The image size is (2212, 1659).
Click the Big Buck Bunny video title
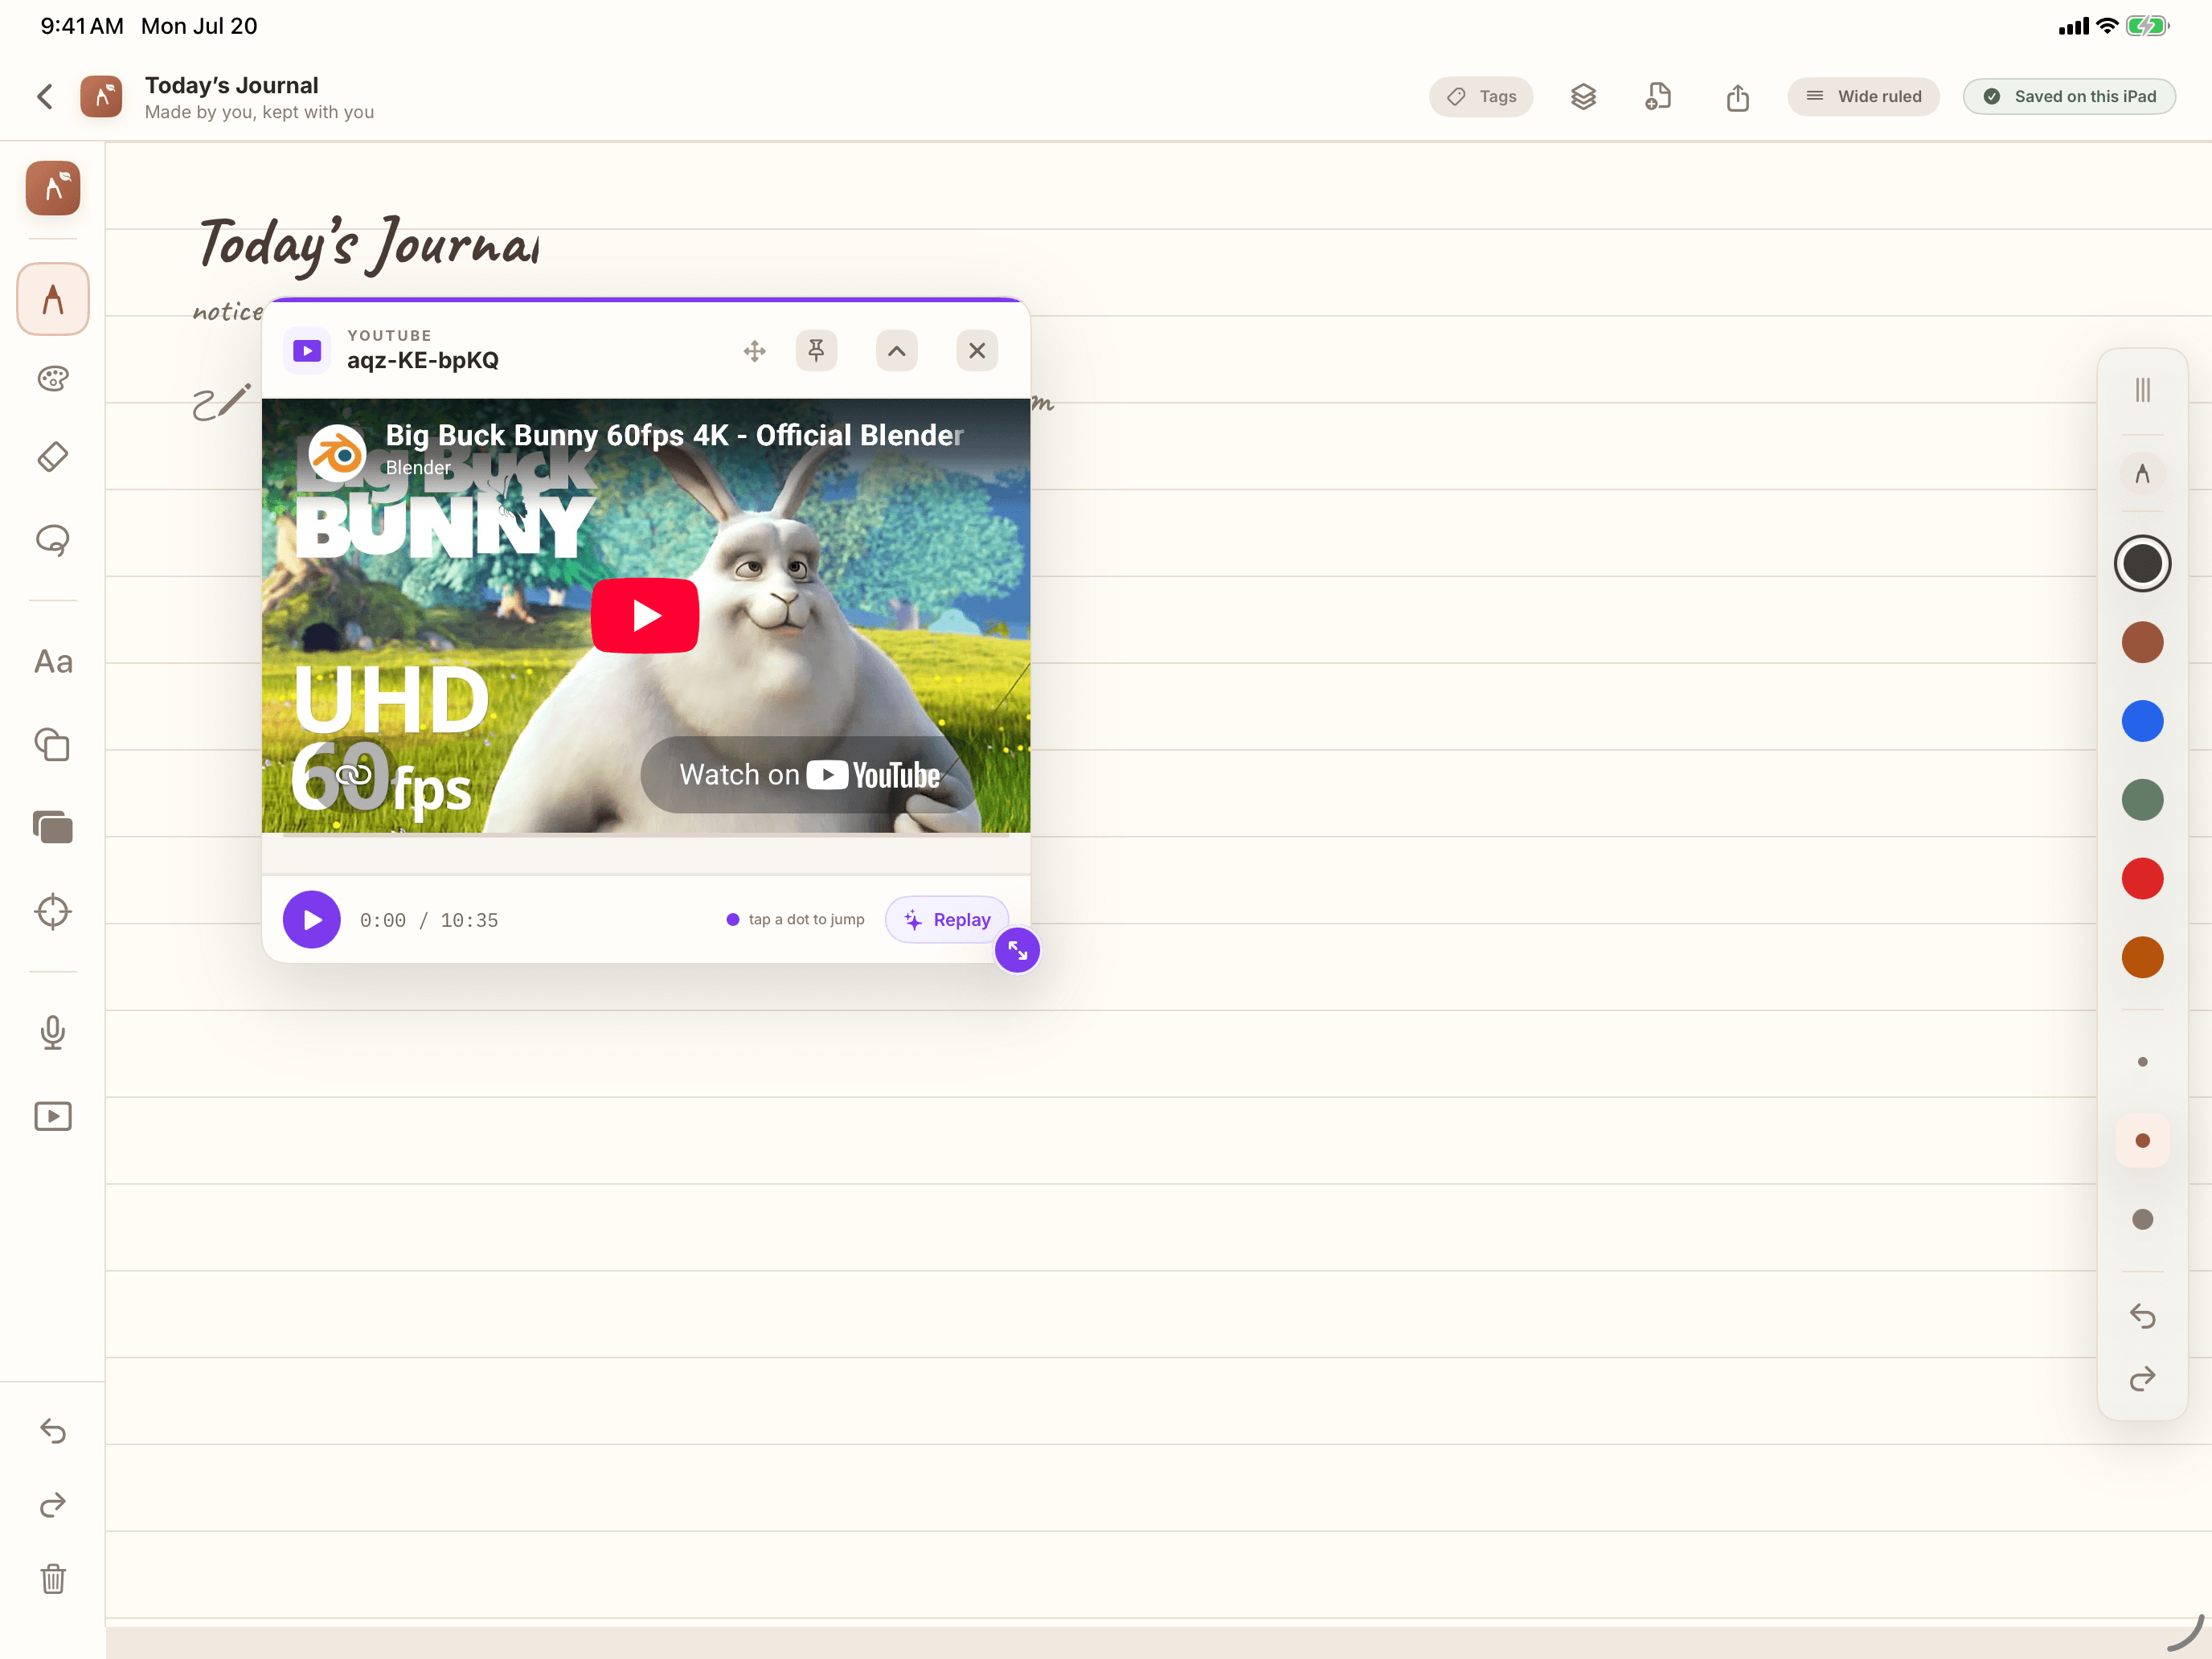[674, 435]
